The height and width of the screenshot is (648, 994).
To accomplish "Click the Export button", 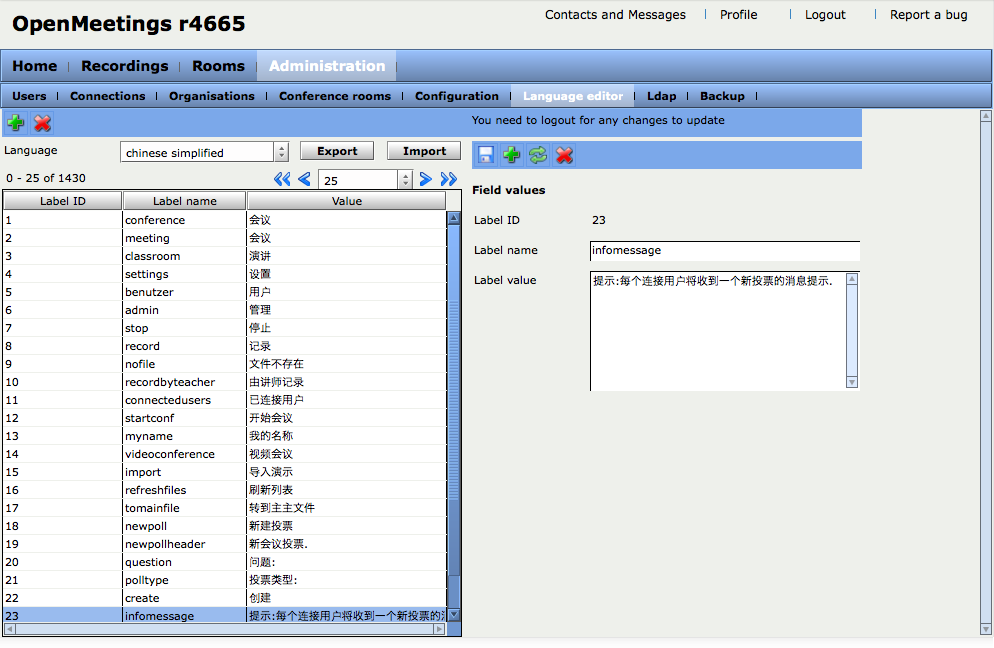I will (337, 151).
